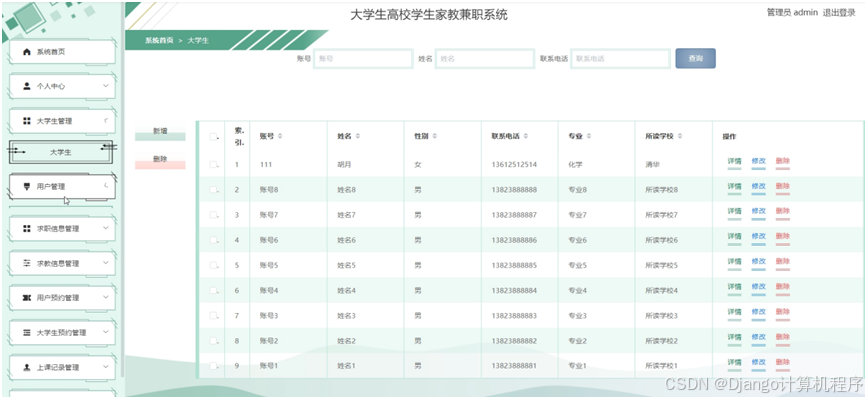Image resolution: width=867 pixels, height=399 pixels.
Task: Check the row for 账号7
Action: click(213, 215)
